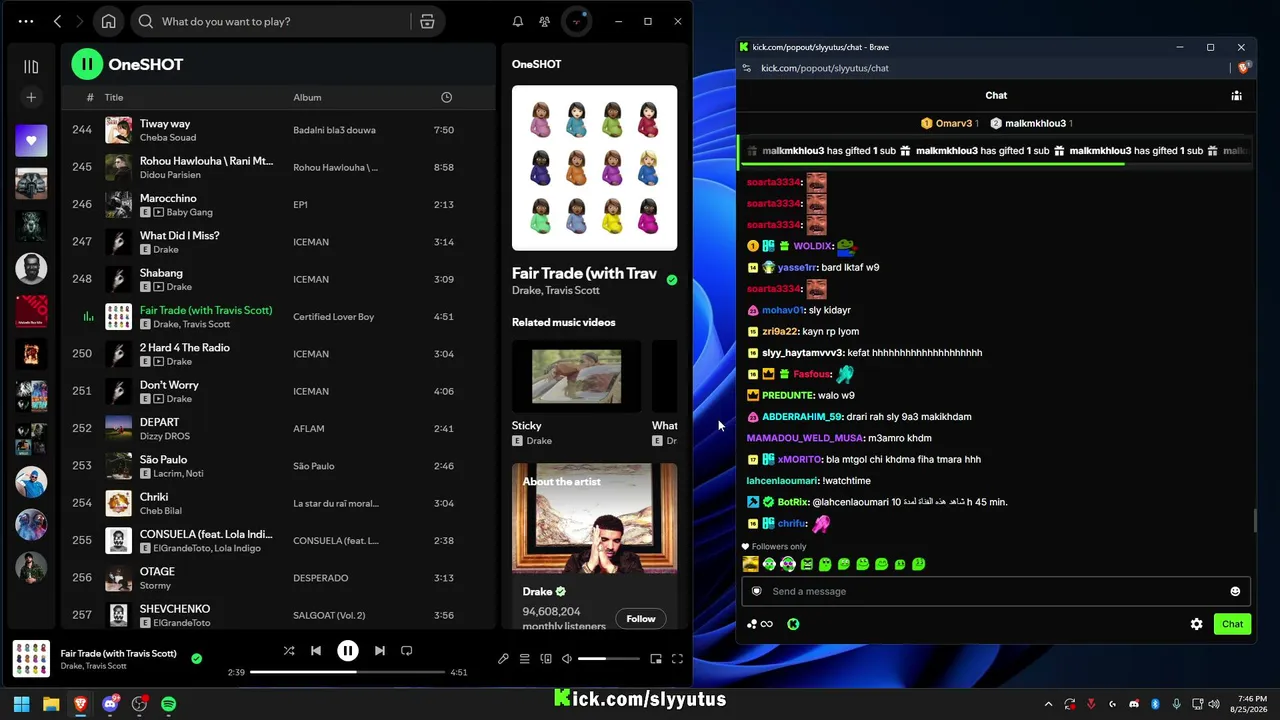Adjust the Spotify volume slider
Screen dimensions: 1280x720
[x=608, y=659]
